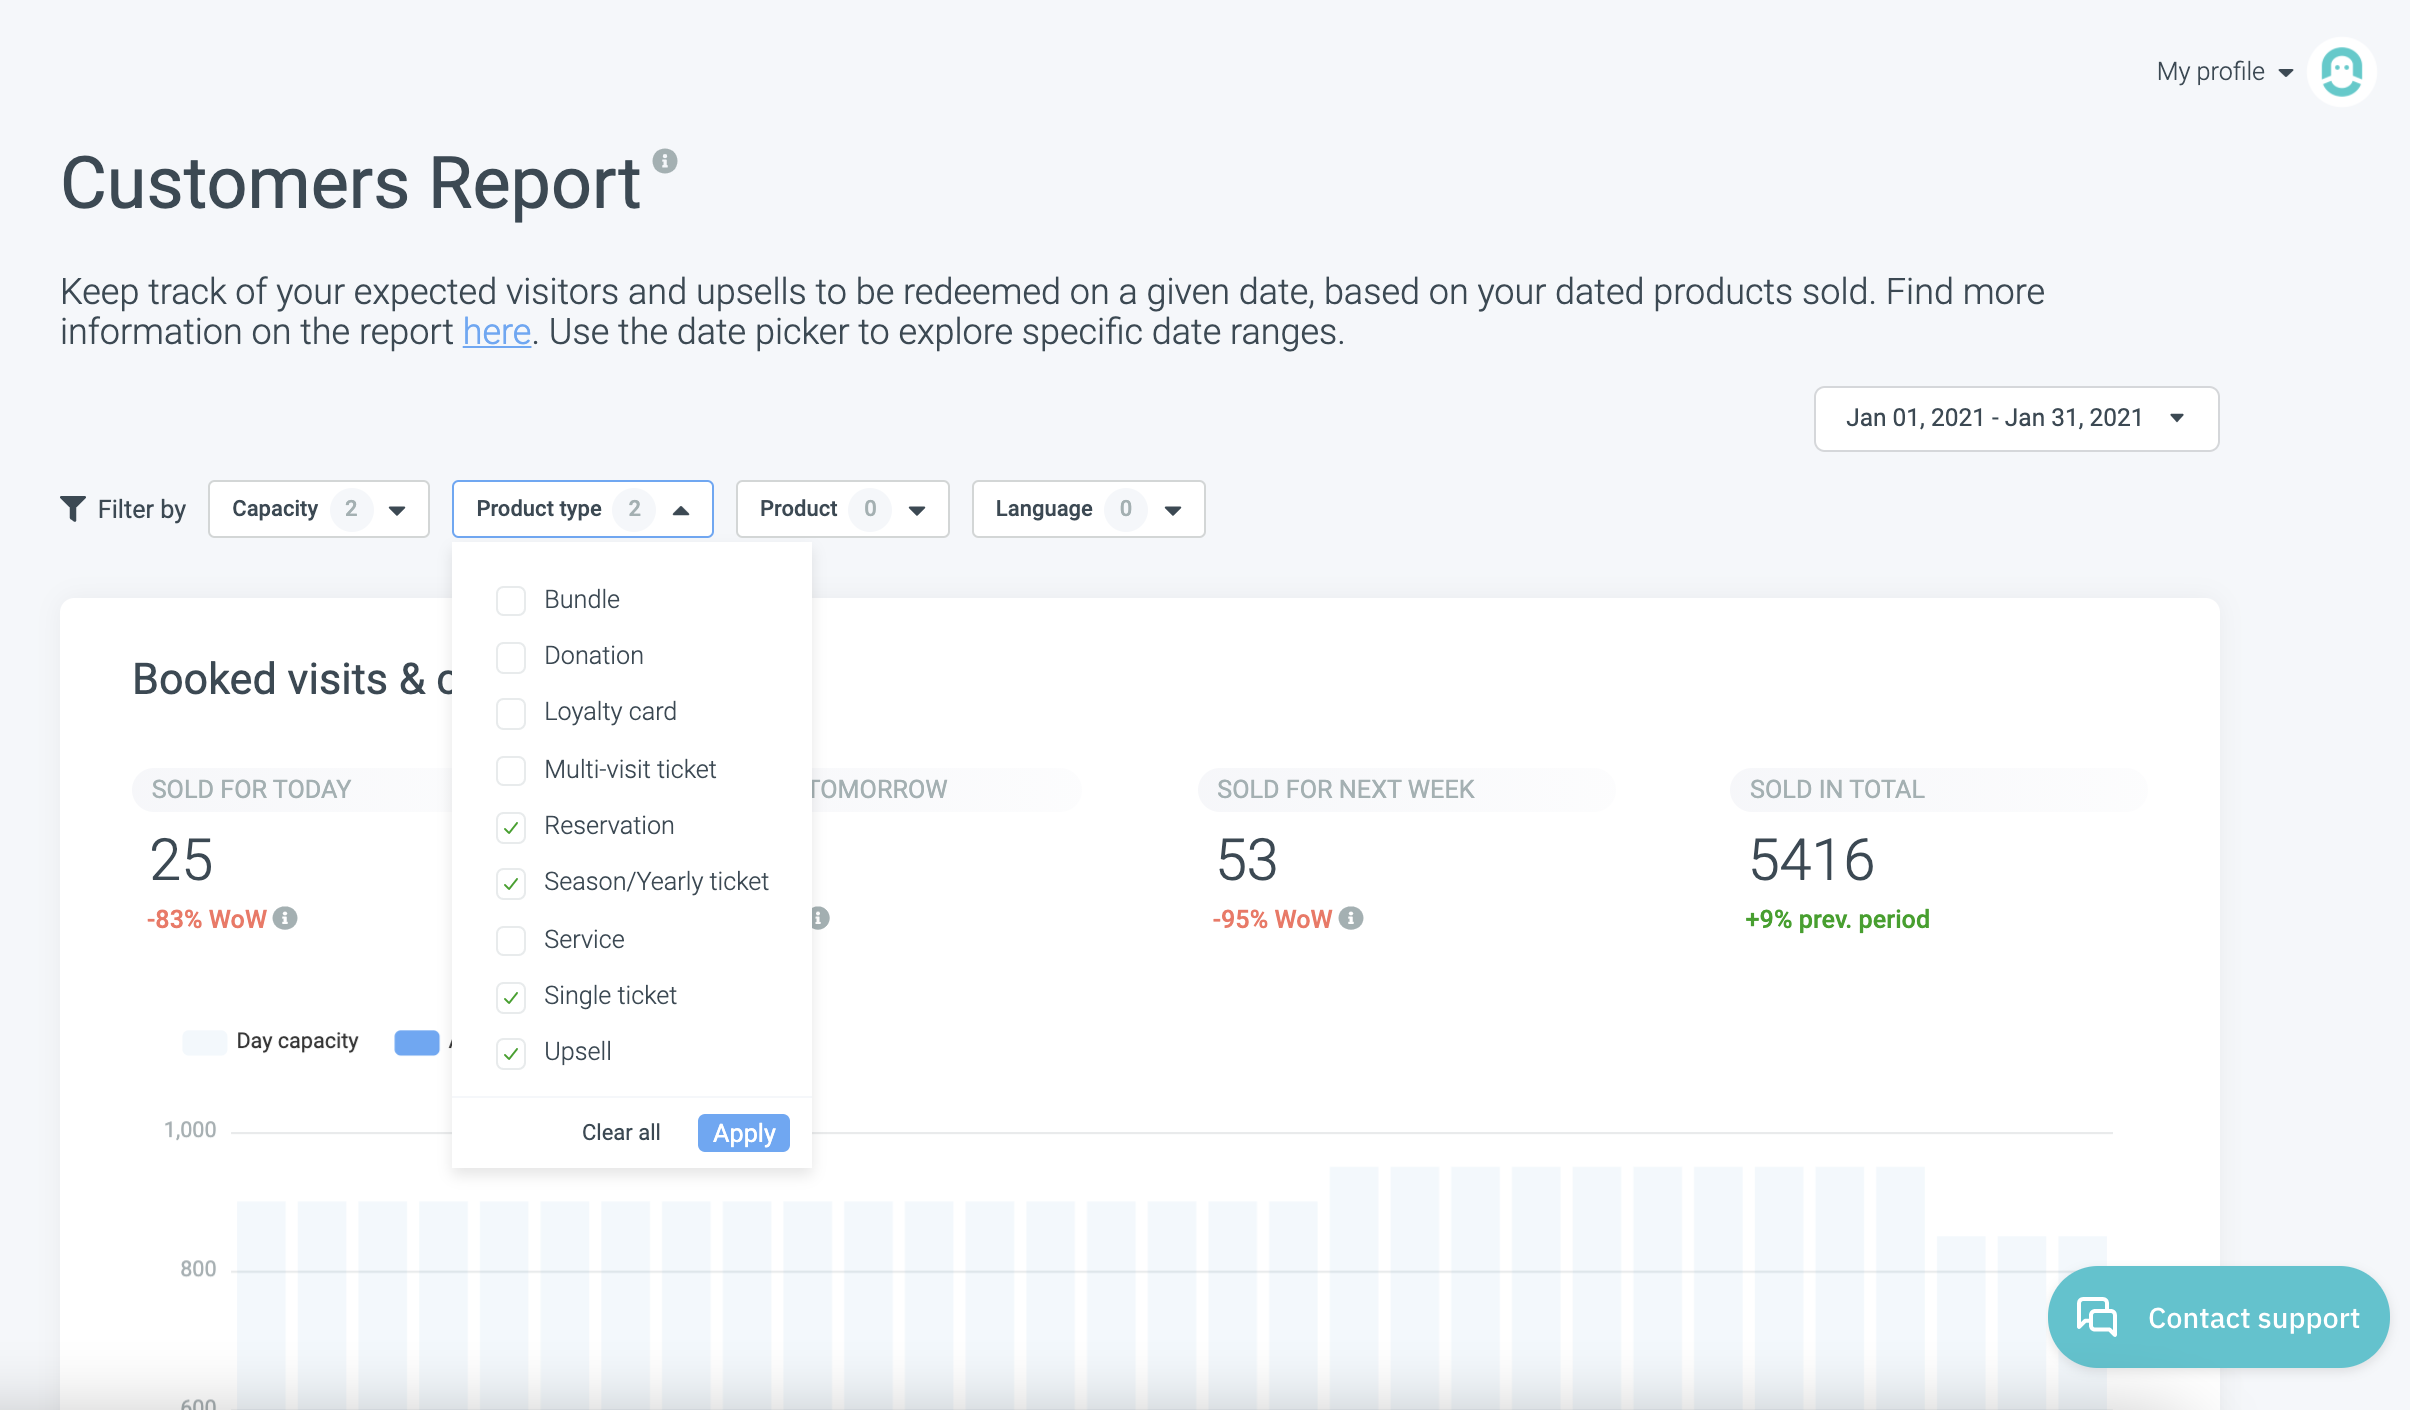The image size is (2410, 1410).
Task: Uncheck the Upsell option
Action: [511, 1053]
